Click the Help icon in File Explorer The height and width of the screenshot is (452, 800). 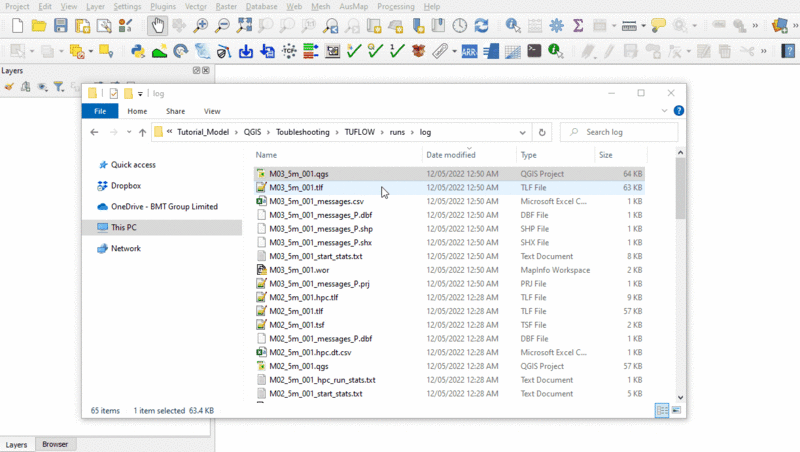[x=679, y=111]
